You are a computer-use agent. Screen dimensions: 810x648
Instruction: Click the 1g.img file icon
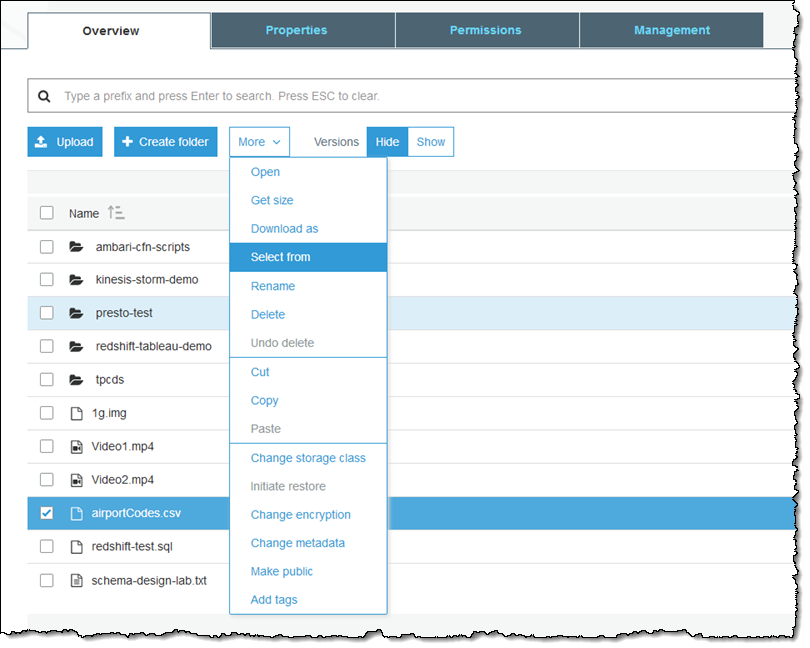point(76,413)
